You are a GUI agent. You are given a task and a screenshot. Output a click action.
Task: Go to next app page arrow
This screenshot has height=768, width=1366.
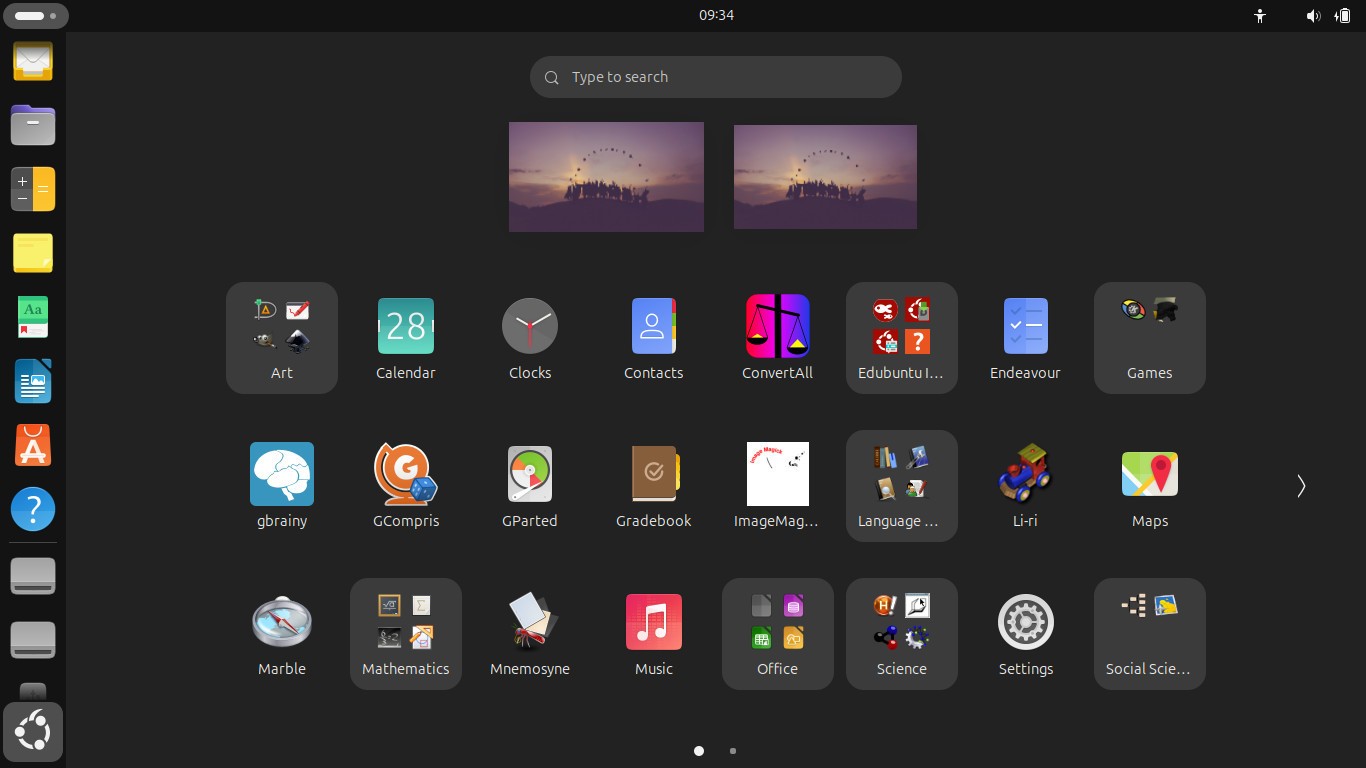(1300, 486)
